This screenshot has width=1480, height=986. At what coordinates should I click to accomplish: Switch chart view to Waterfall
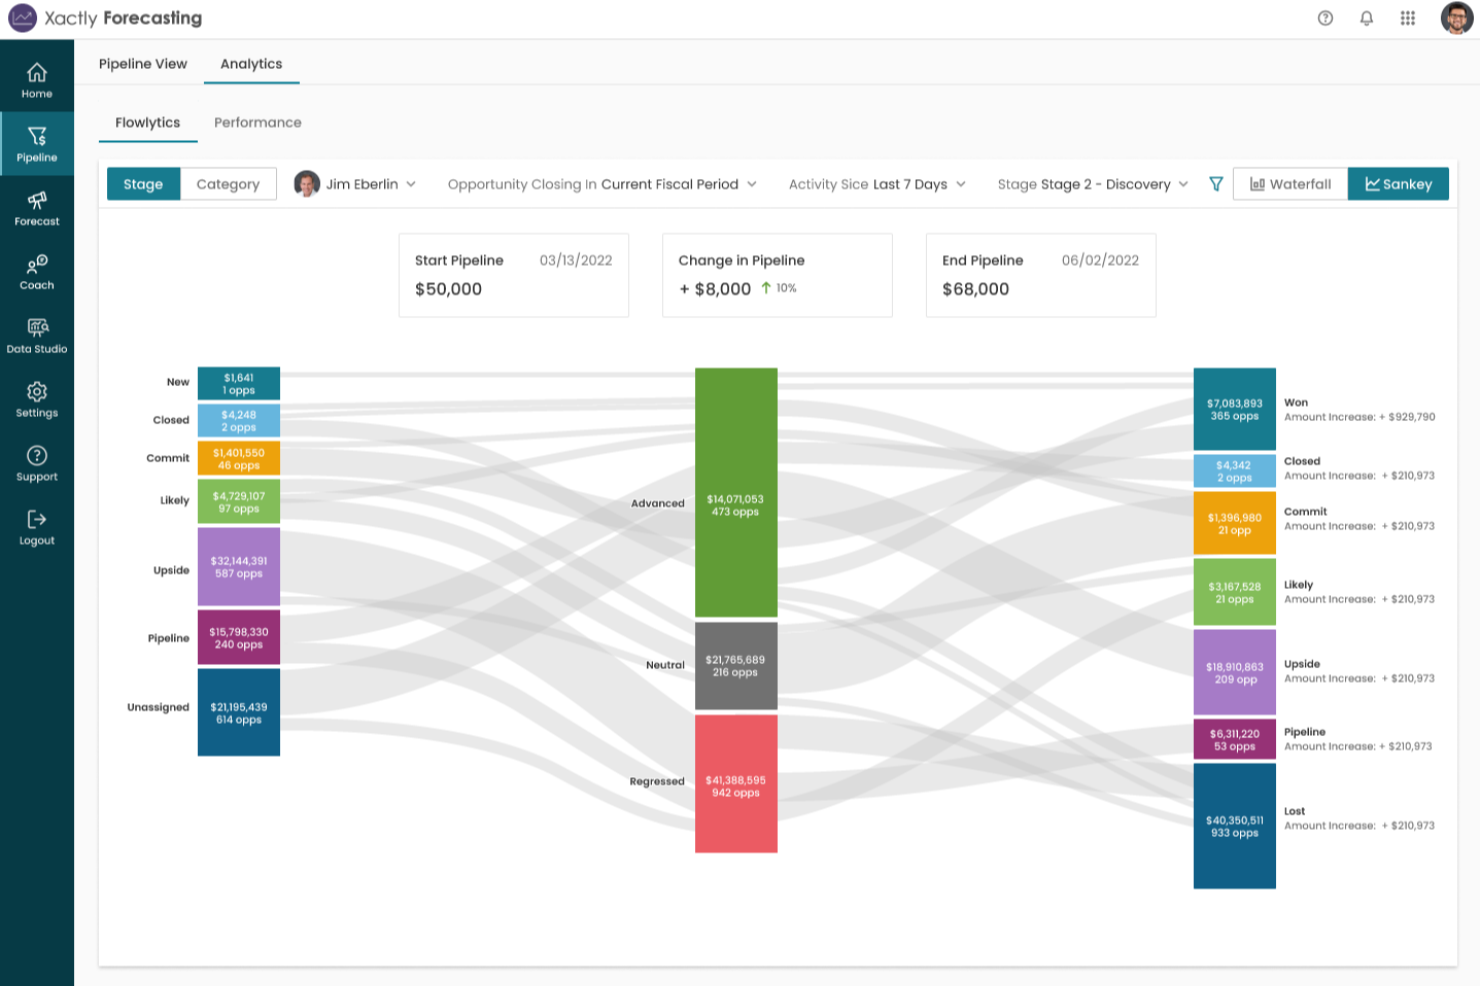click(x=1290, y=184)
